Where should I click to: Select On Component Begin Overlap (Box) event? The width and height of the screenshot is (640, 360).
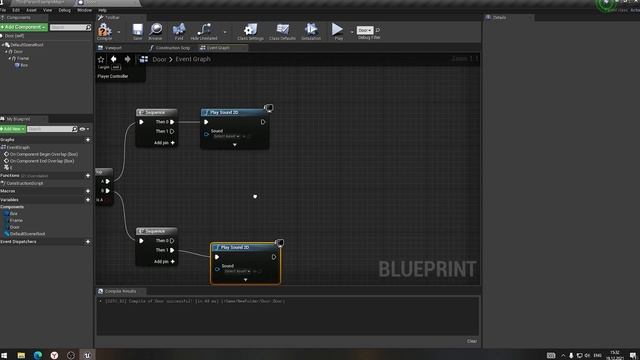pyautogui.click(x=44, y=154)
